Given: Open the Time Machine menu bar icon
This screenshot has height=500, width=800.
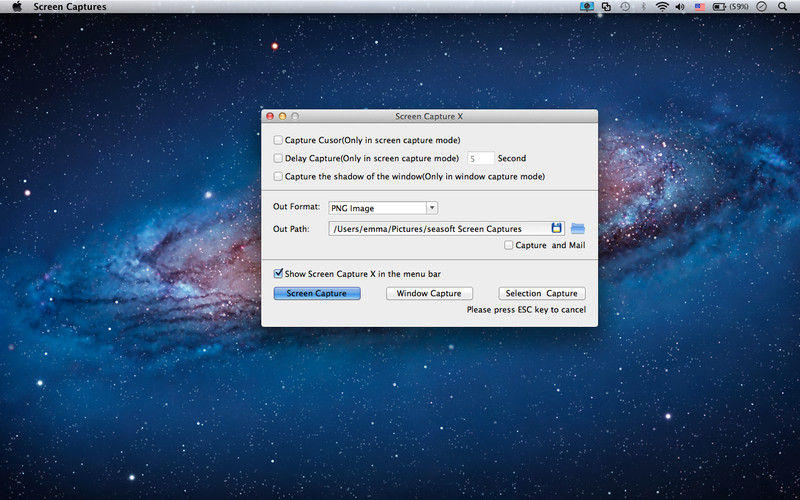Looking at the screenshot, I should pos(625,7).
